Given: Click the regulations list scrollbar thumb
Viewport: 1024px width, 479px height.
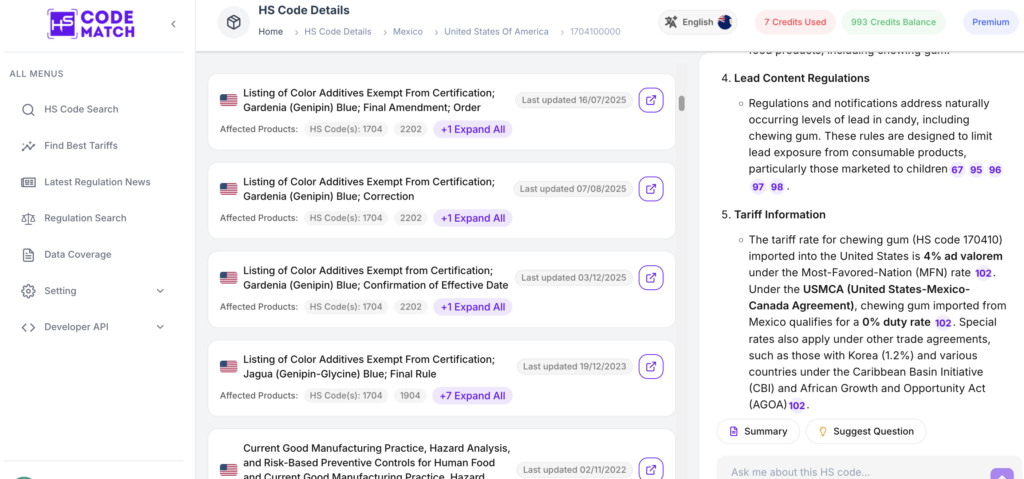Looking at the screenshot, I should (x=682, y=103).
